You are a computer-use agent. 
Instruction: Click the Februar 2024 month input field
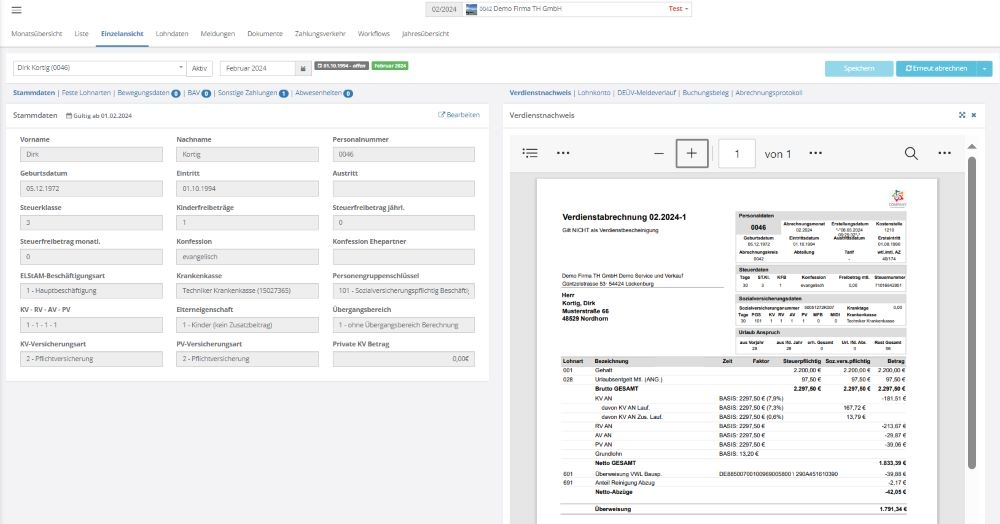[x=258, y=68]
